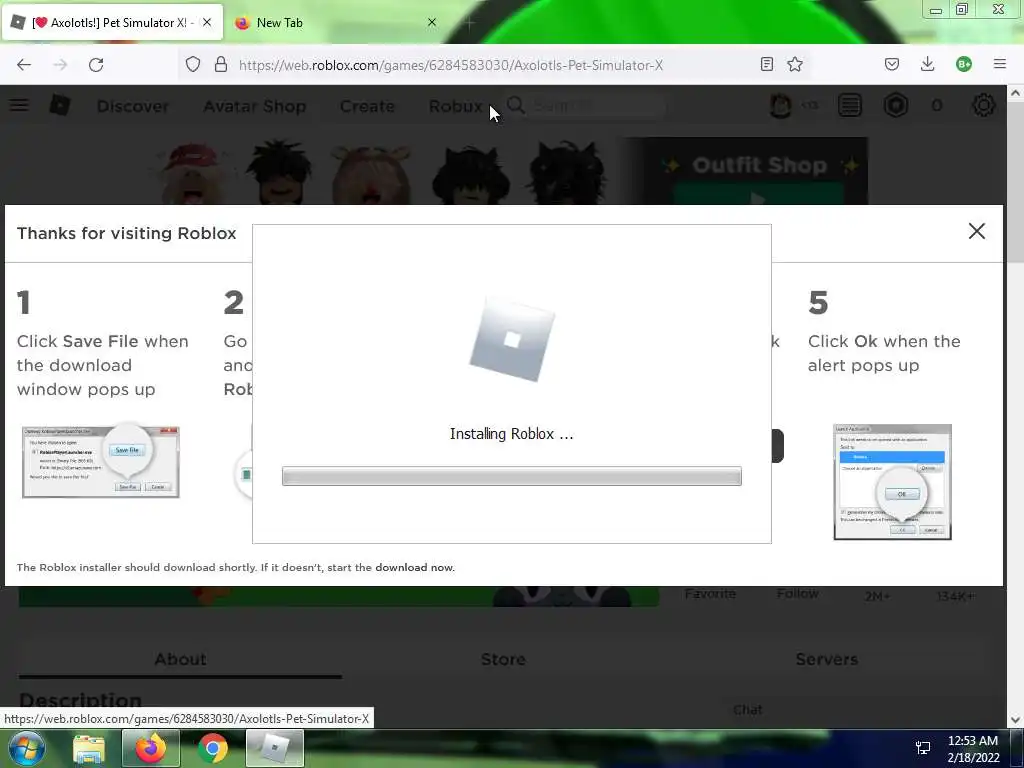Viewport: 1024px width, 768px height.
Task: Select the Servers tab on game page
Action: tap(826, 660)
